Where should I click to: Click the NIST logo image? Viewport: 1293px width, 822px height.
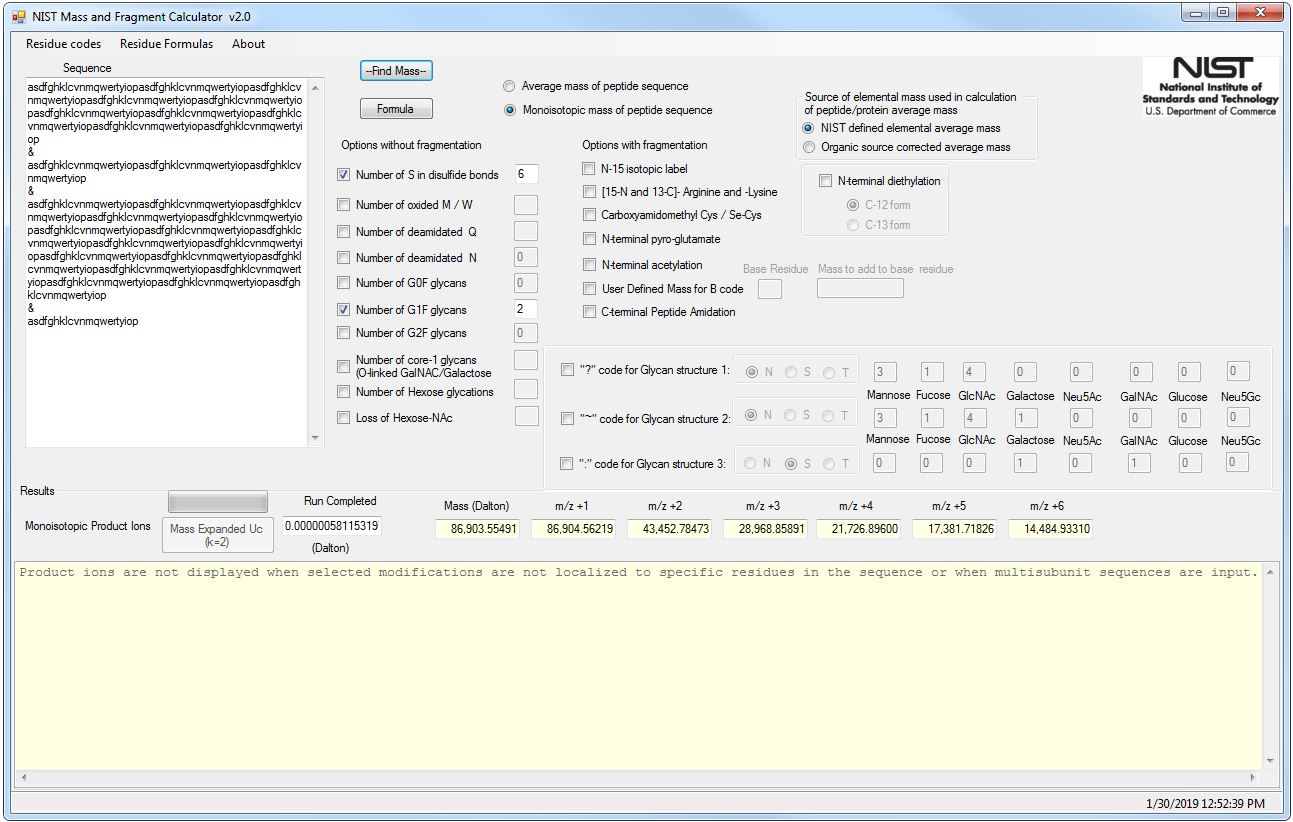click(1211, 87)
